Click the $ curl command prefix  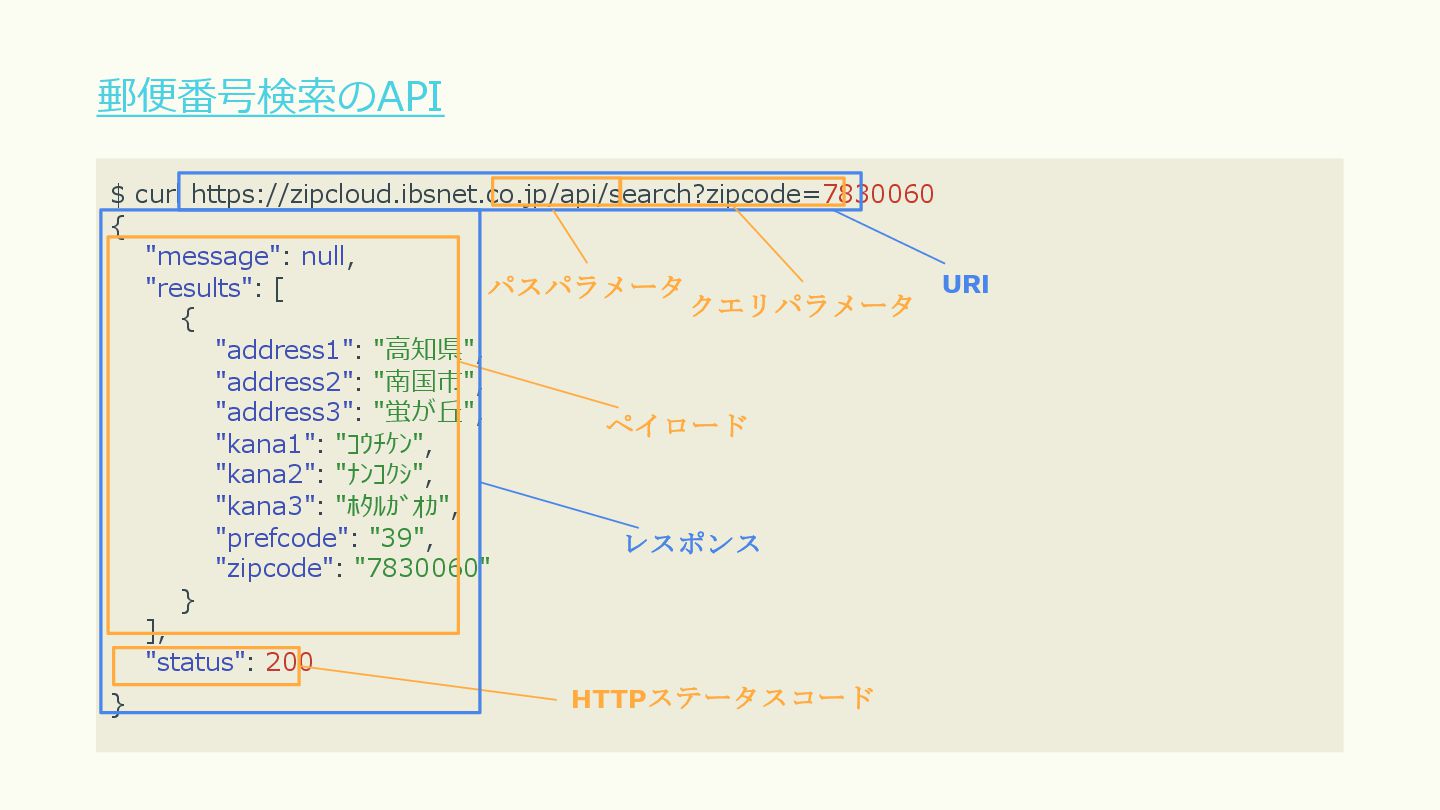pos(143,193)
